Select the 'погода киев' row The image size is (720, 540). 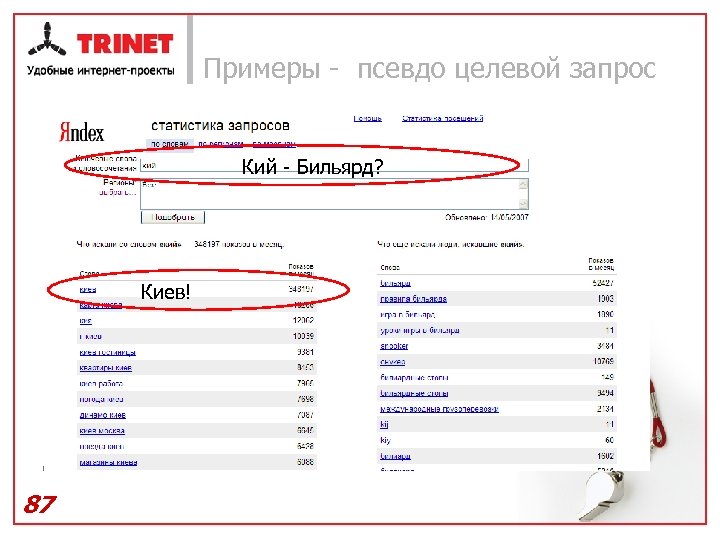tap(197, 399)
